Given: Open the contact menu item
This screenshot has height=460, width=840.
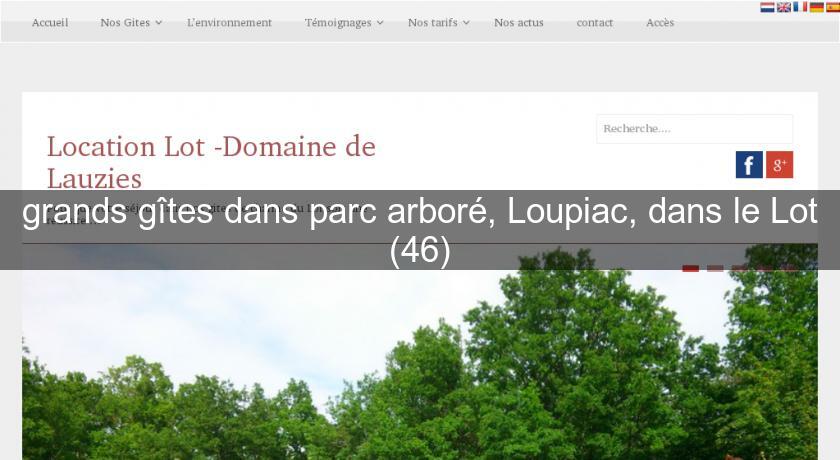Looking at the screenshot, I should tap(595, 22).
